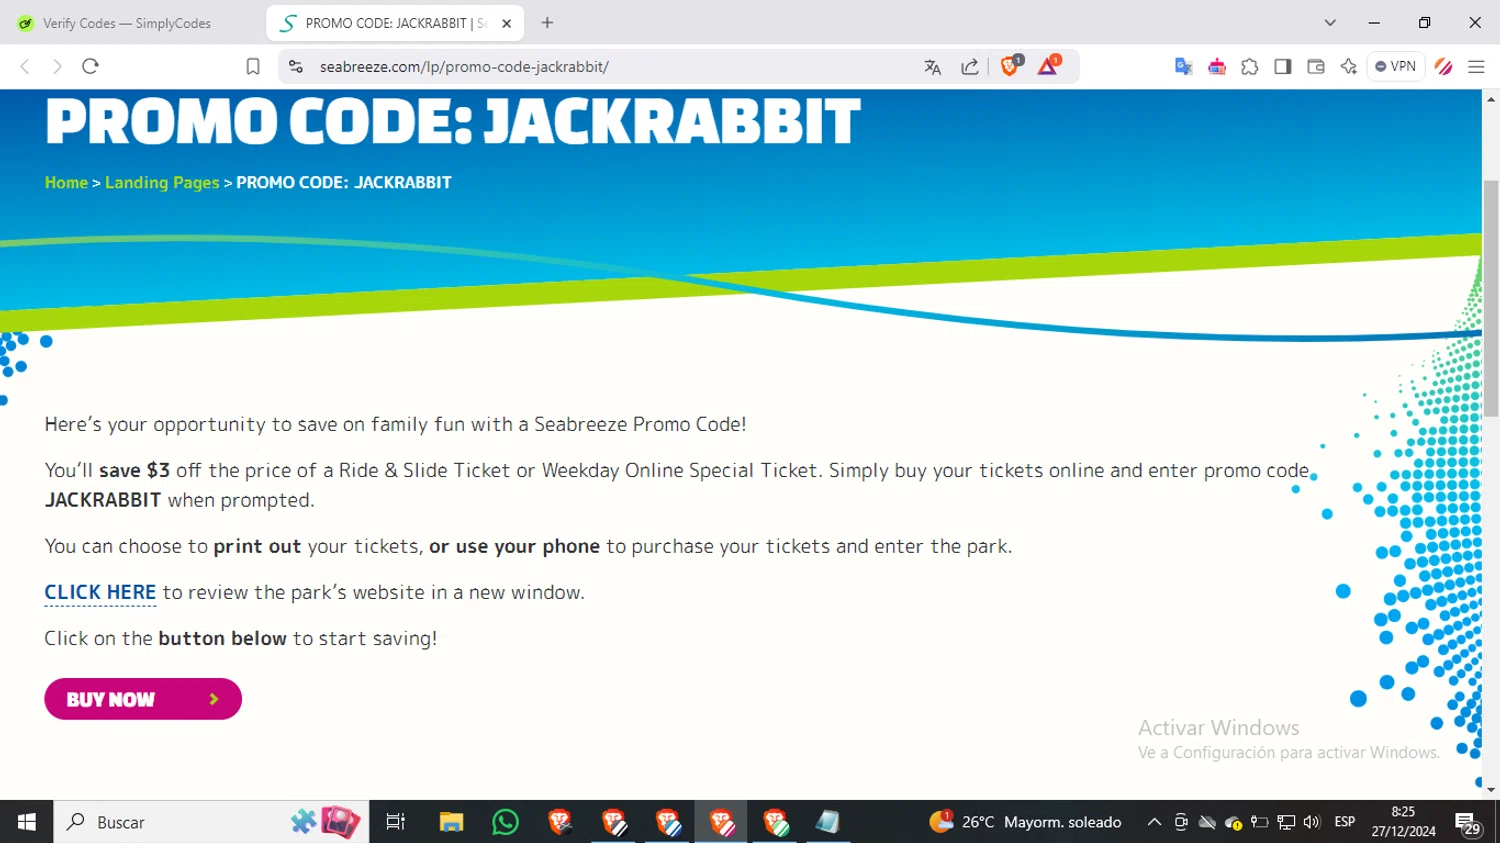Click the scrollbar up arrow
1500x843 pixels.
pos(1491,98)
